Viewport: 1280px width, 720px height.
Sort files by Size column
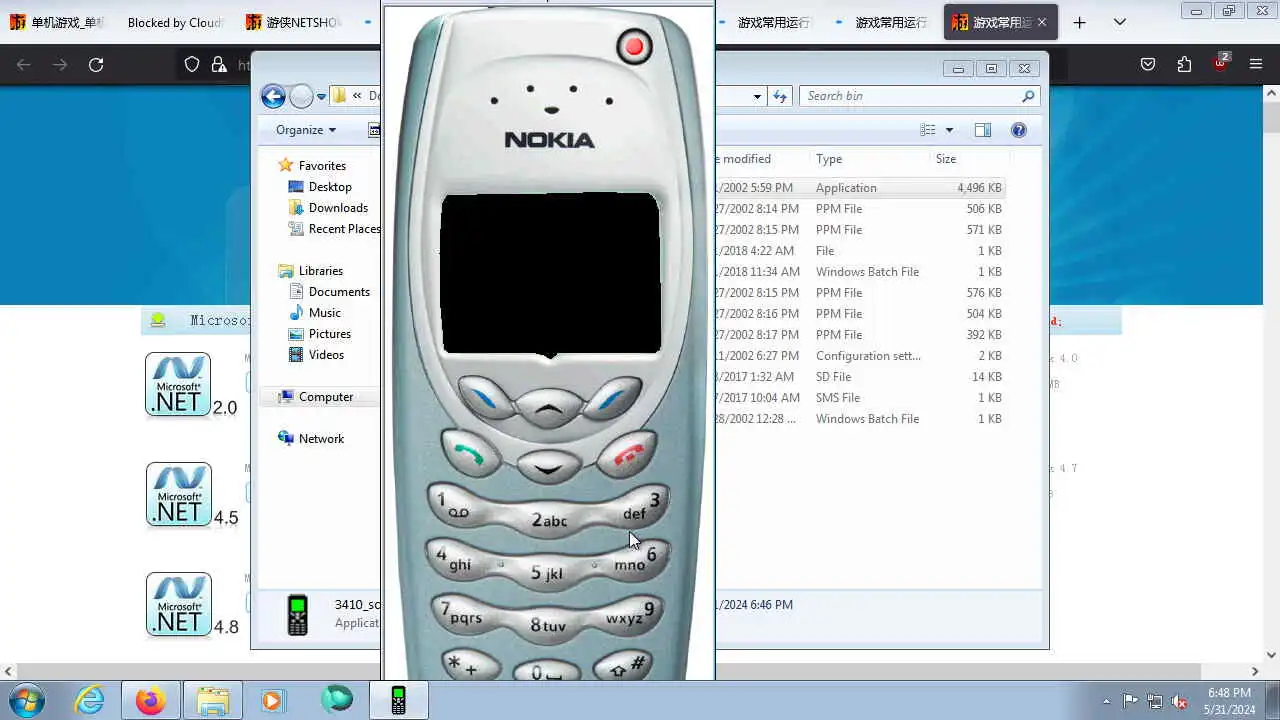946,159
